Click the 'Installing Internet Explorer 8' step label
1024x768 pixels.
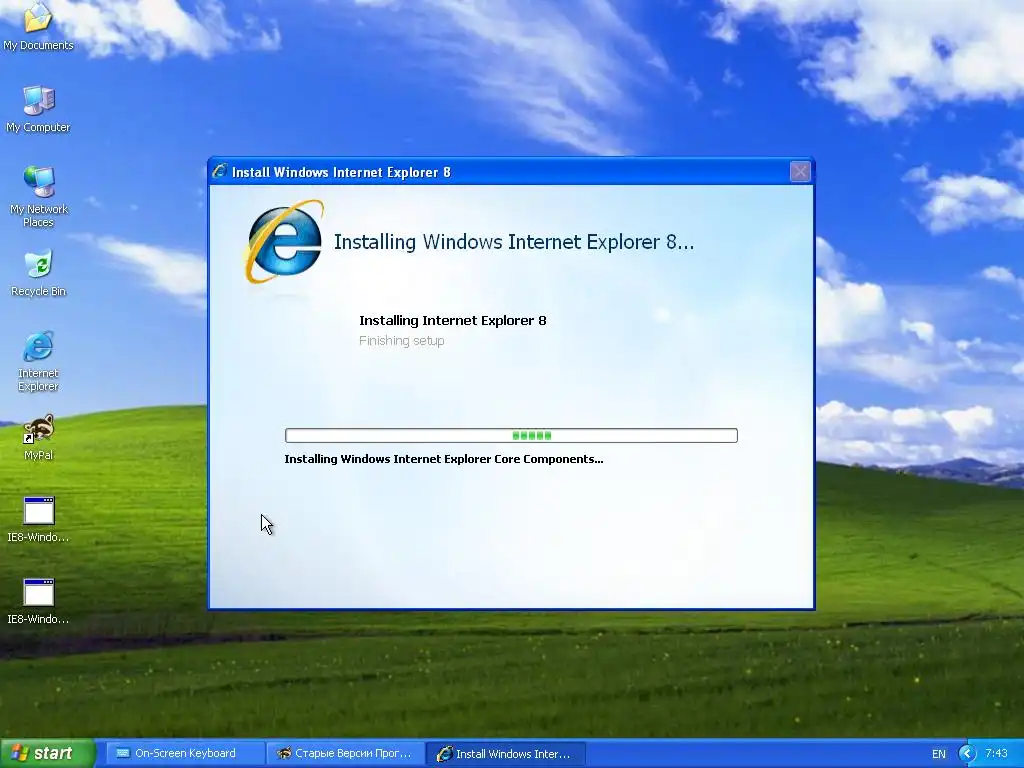pos(453,321)
